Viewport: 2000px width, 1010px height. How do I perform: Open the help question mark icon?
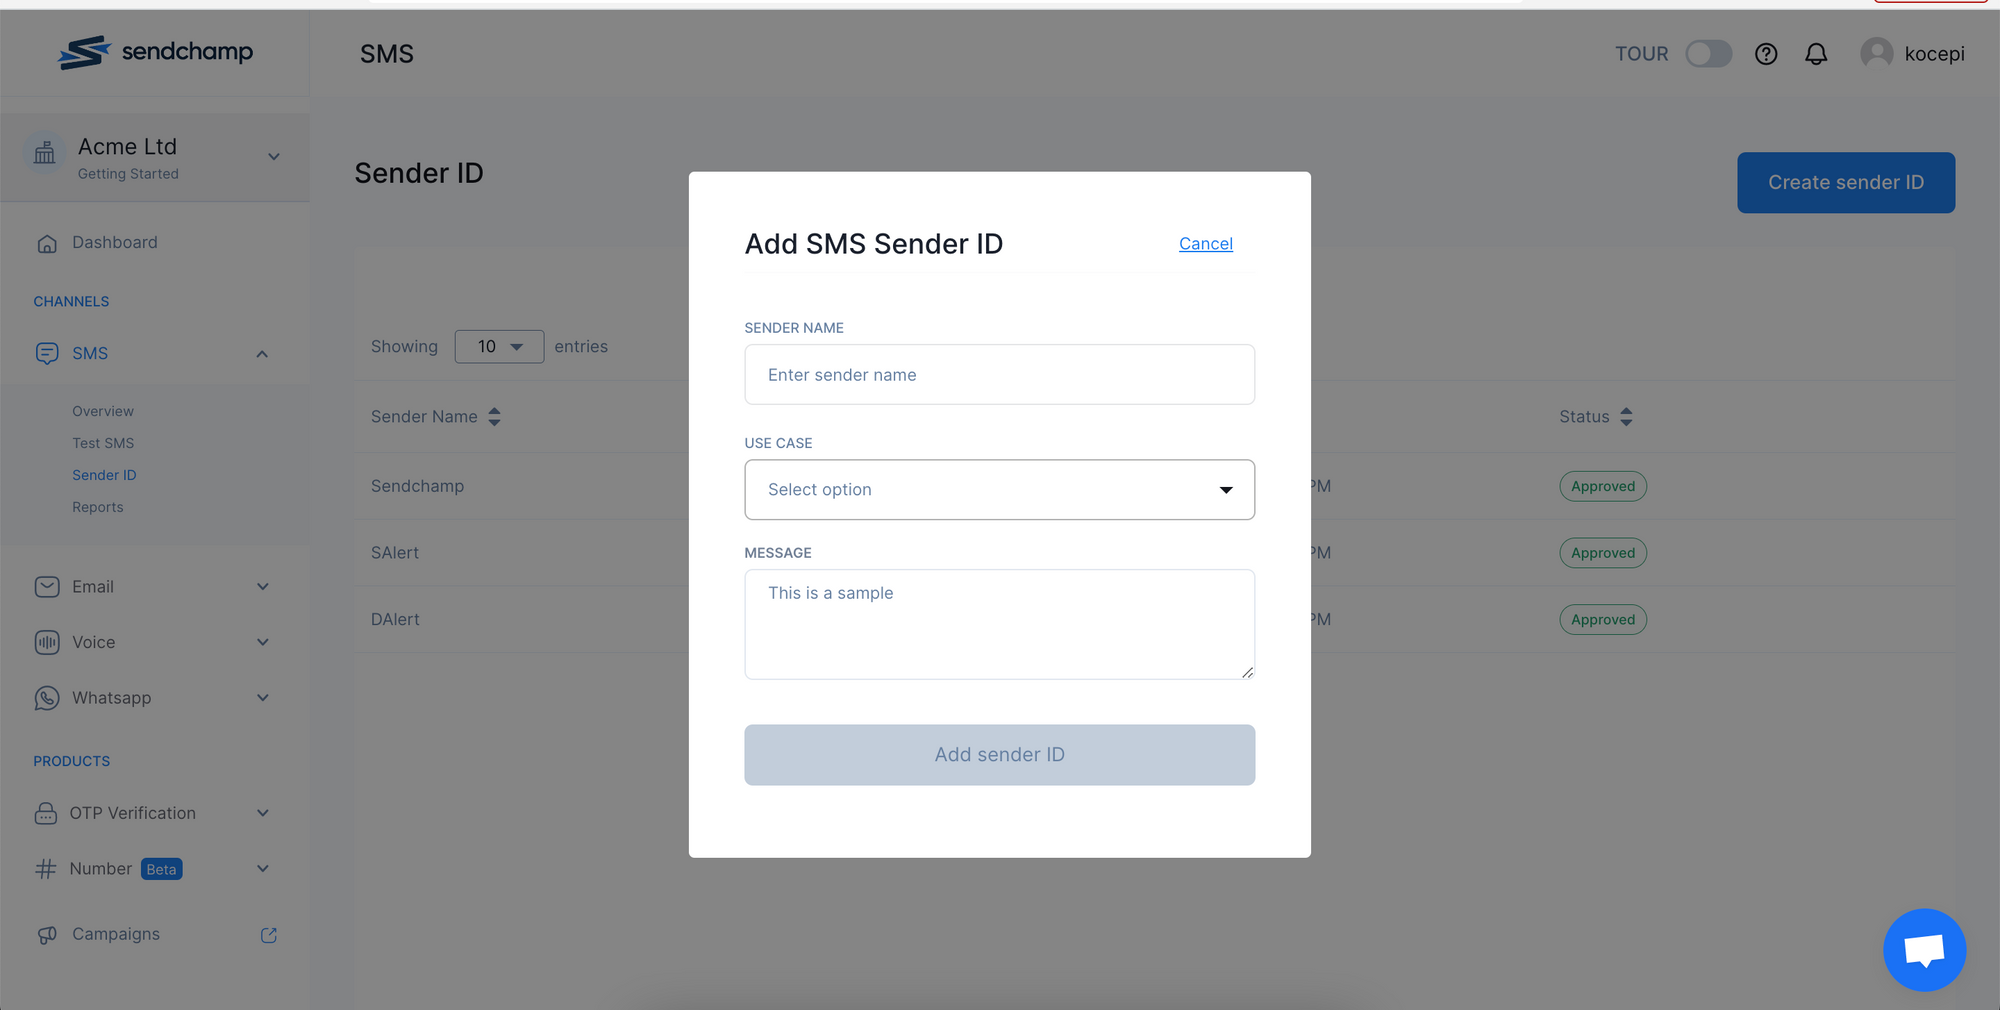click(x=1766, y=54)
